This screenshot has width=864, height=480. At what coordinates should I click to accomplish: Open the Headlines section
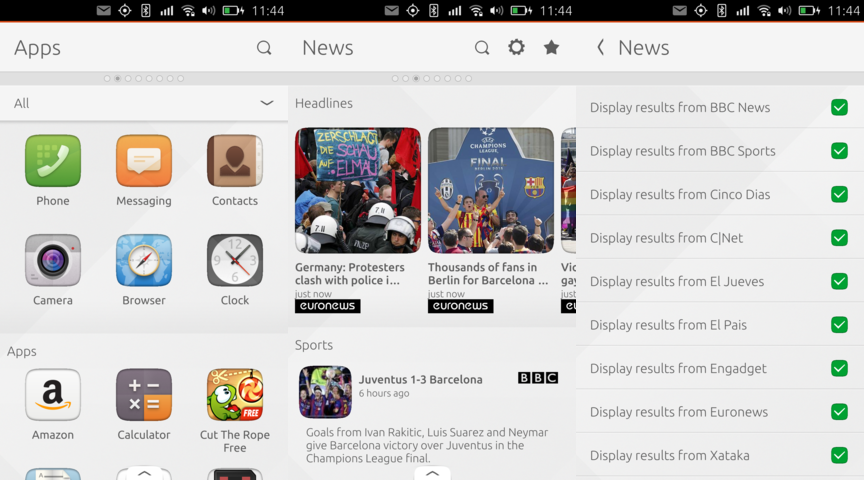point(323,103)
